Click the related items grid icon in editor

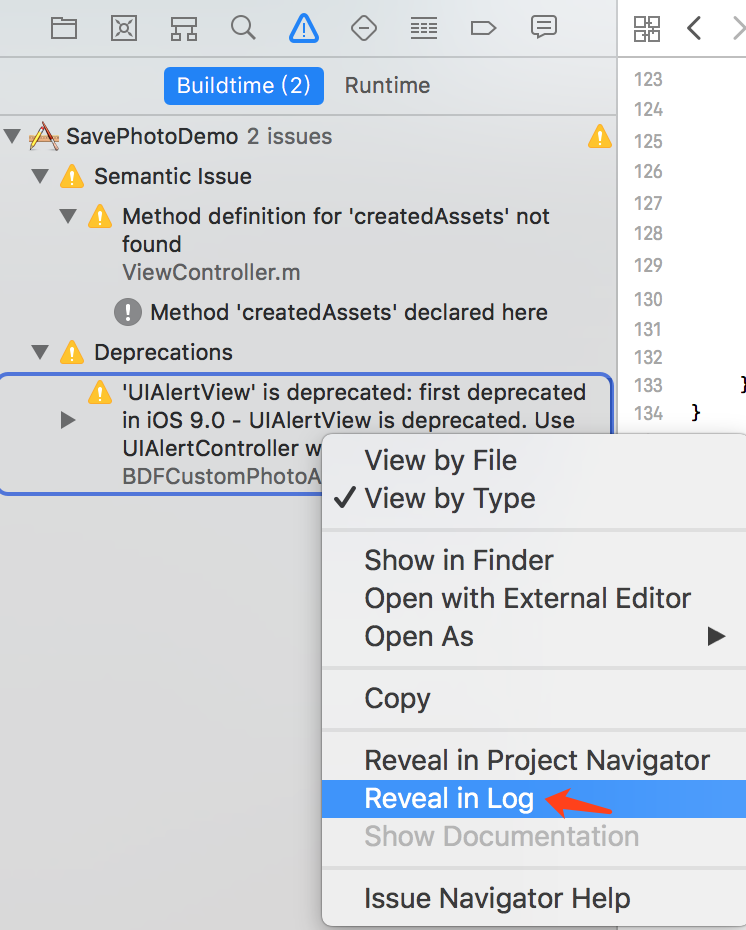tap(646, 28)
